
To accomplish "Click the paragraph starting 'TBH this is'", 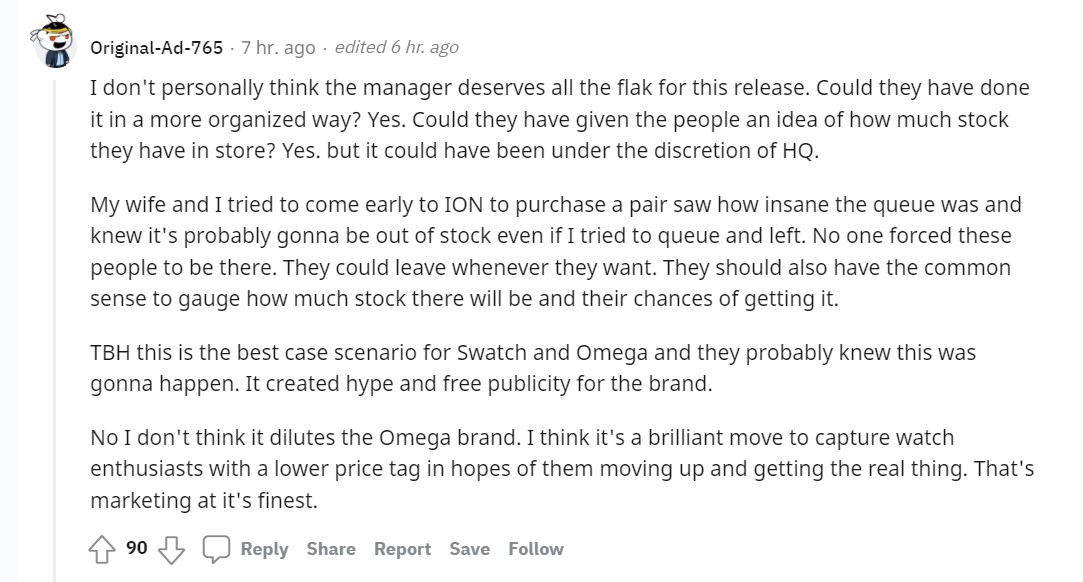I will pos(533,368).
